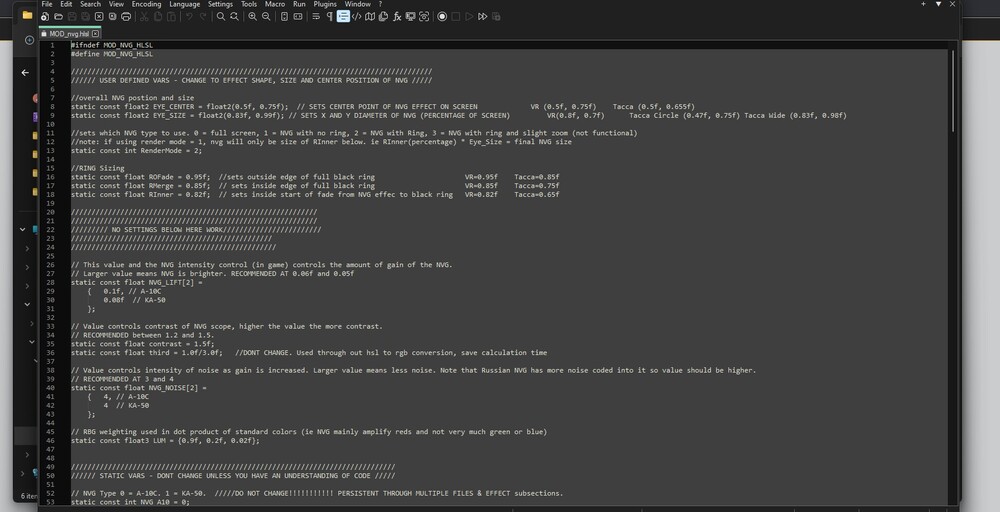The width and height of the screenshot is (1000, 512).
Task: Open the Edit menu
Action: click(x=66, y=4)
